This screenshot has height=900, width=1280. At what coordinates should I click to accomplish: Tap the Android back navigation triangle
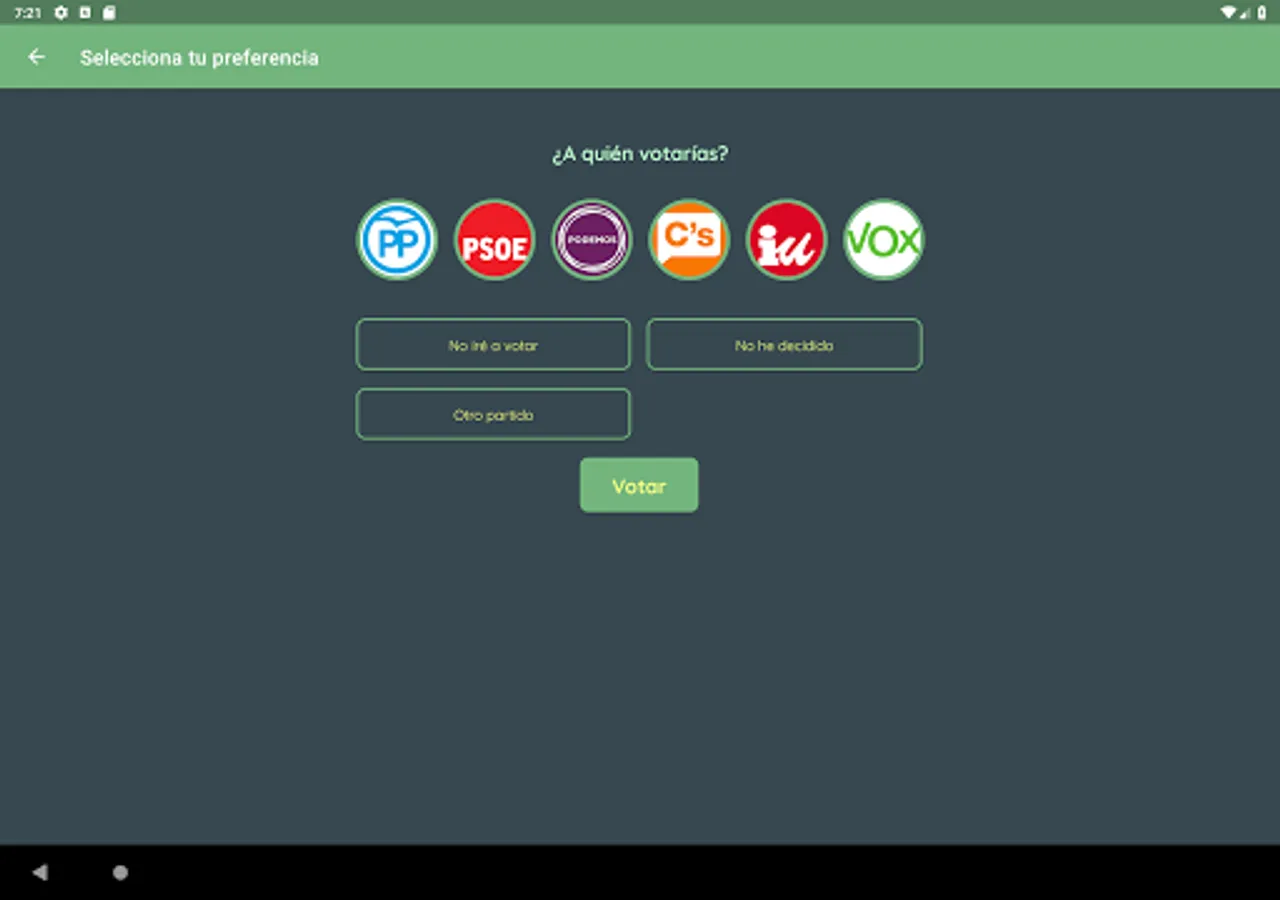pos(40,873)
